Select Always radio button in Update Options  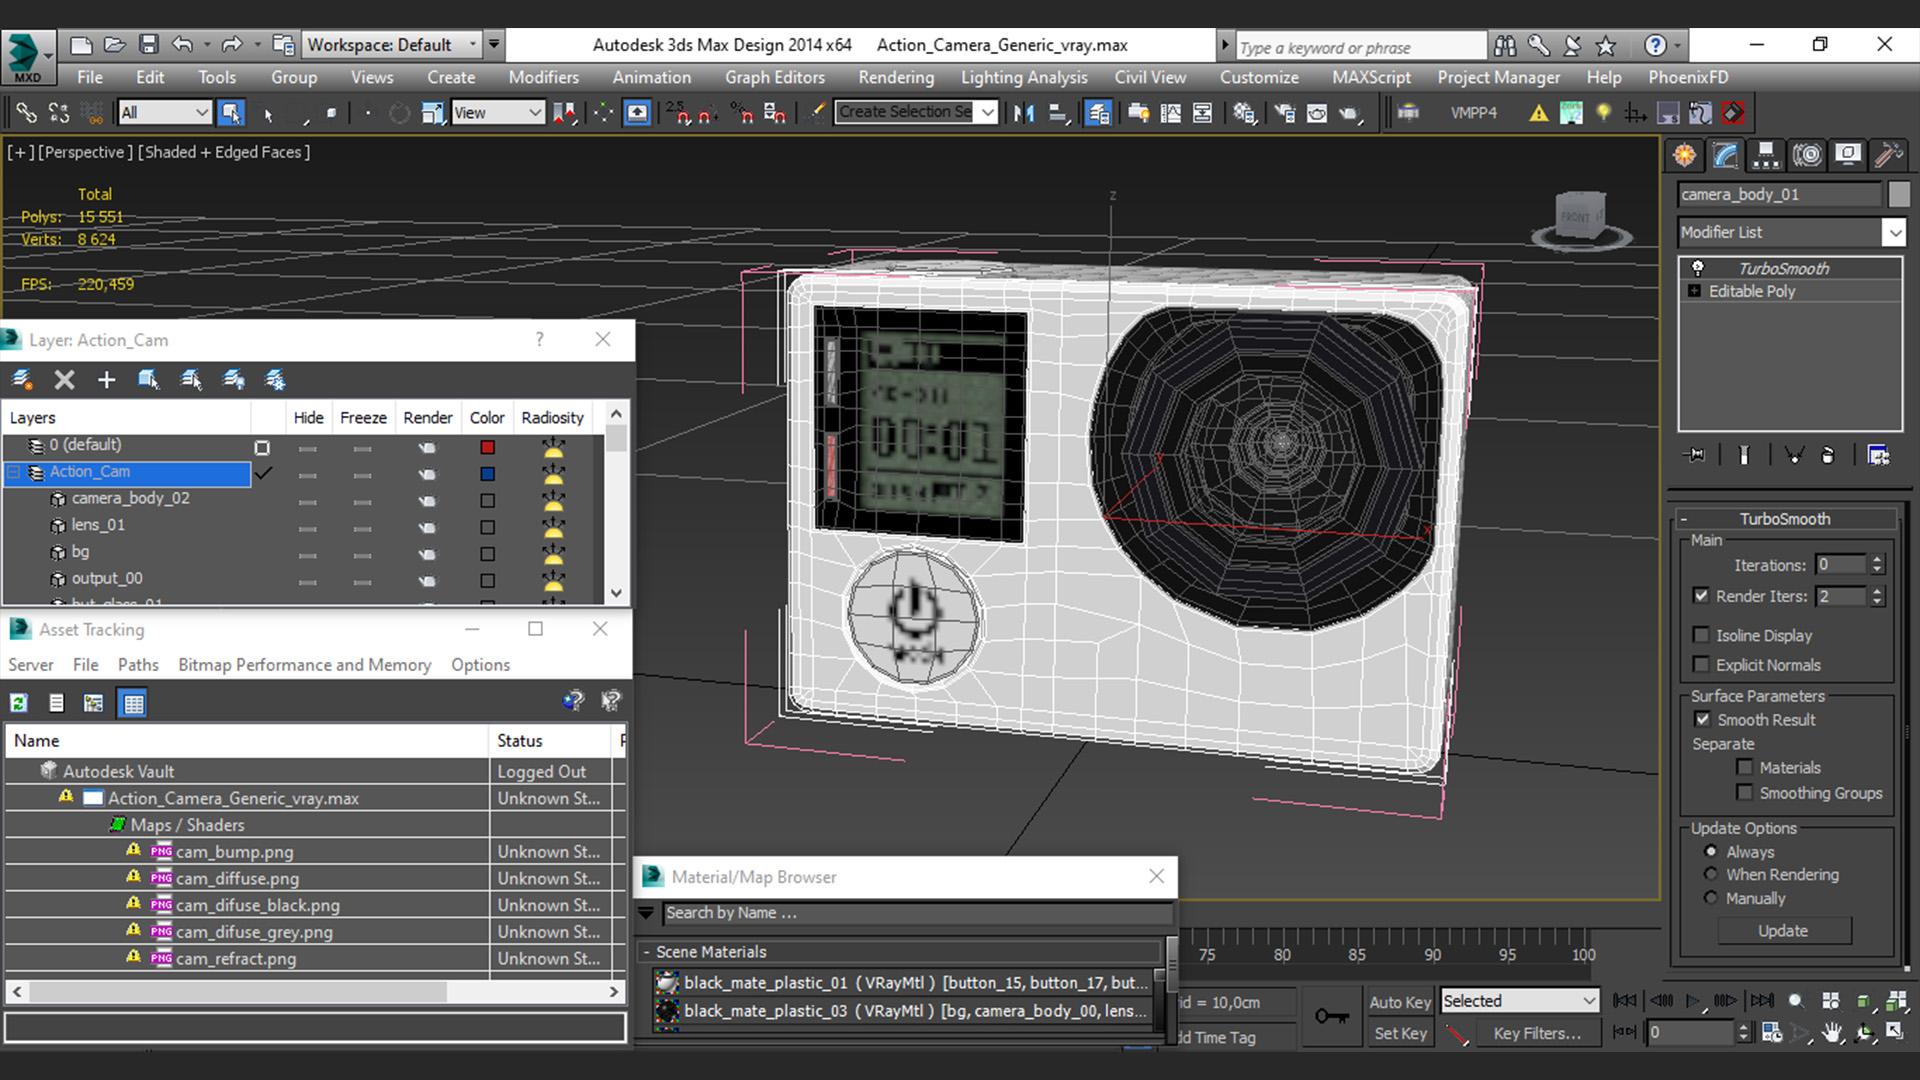(x=1710, y=851)
